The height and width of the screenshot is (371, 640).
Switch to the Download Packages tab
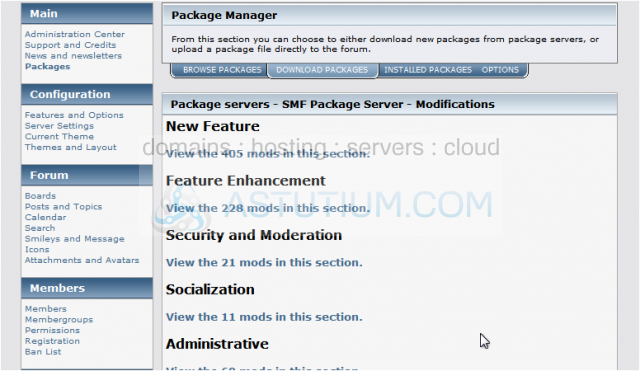click(x=322, y=70)
